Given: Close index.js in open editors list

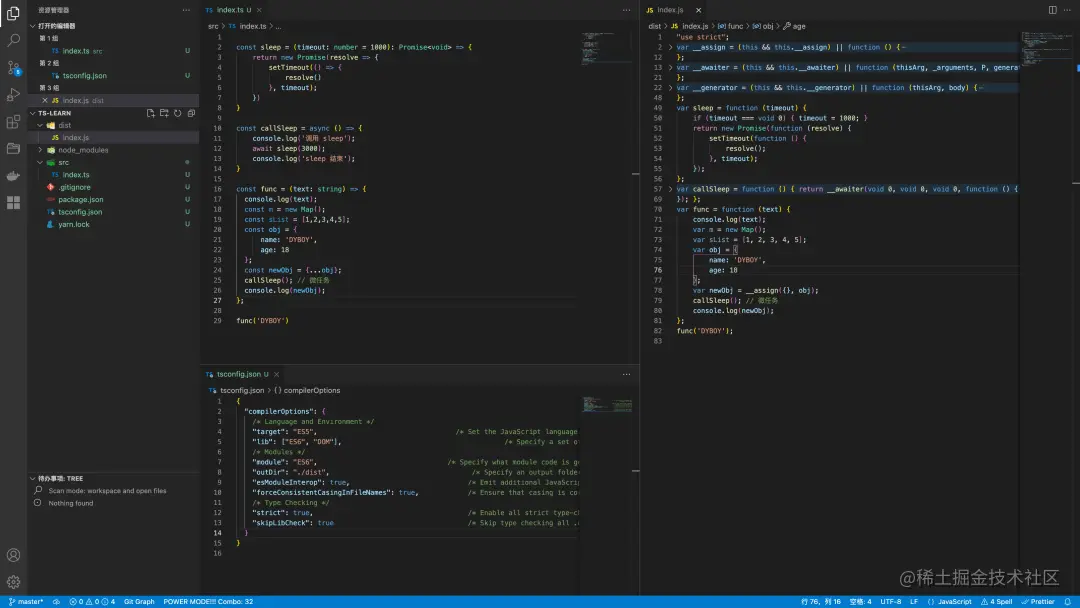Looking at the screenshot, I should 45,101.
